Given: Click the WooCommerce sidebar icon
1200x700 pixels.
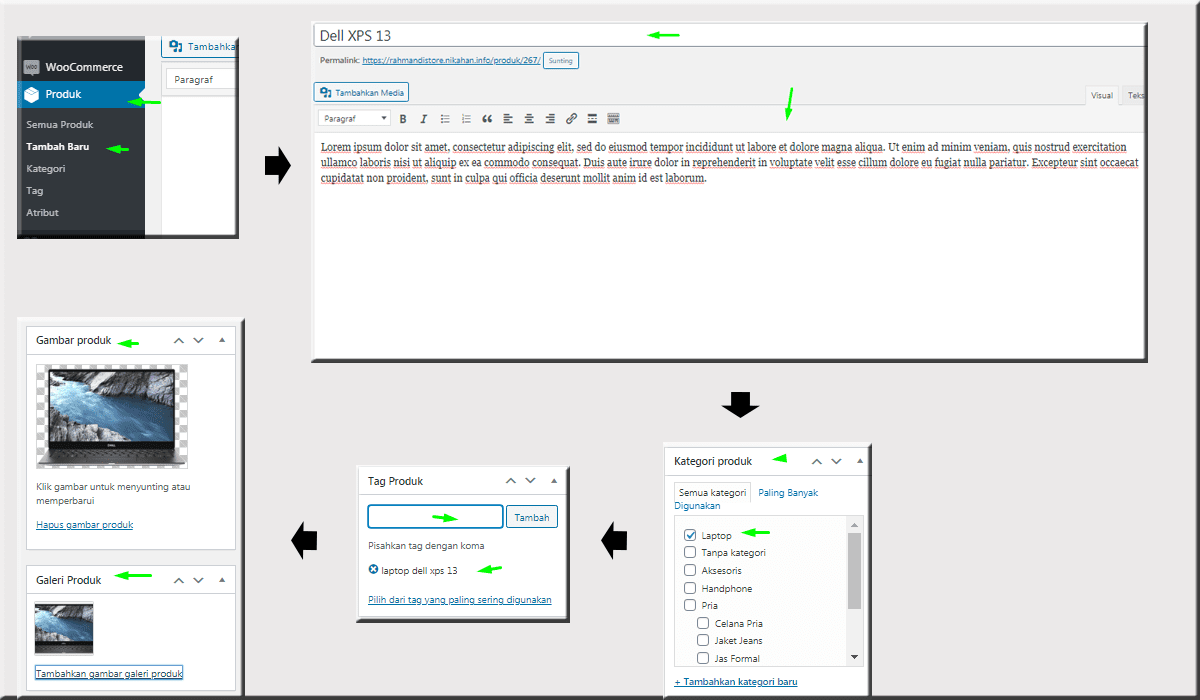Looking at the screenshot, I should 31,67.
